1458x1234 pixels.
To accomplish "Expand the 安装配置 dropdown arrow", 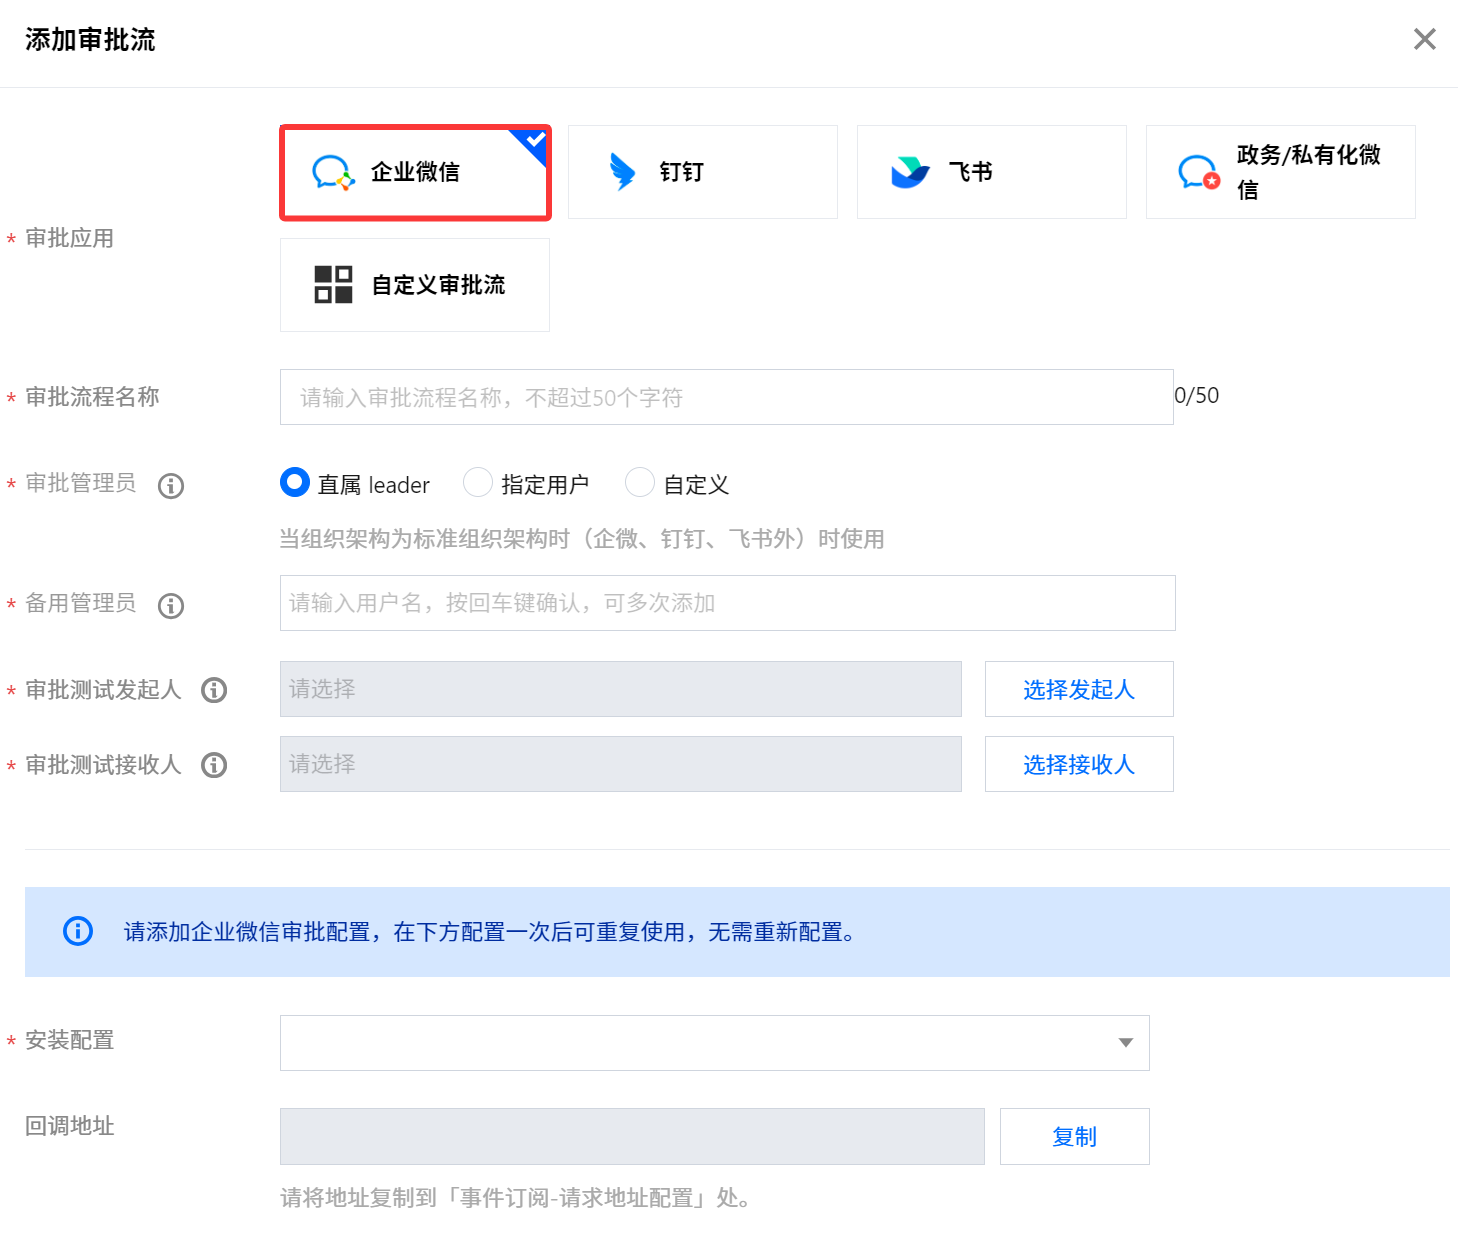I will click(1126, 1043).
